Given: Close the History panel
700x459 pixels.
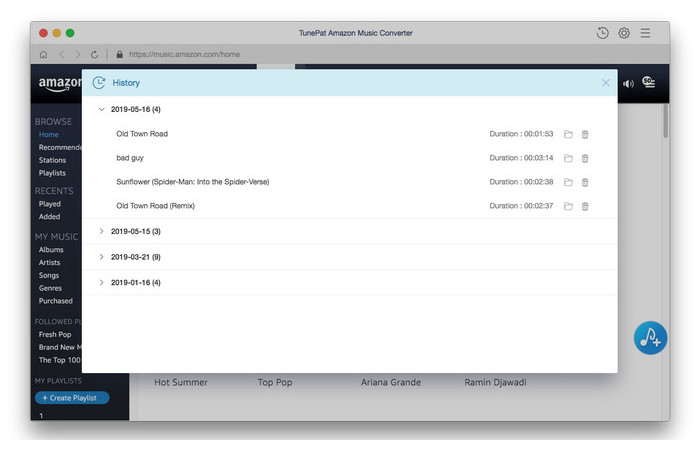Looking at the screenshot, I should (605, 83).
